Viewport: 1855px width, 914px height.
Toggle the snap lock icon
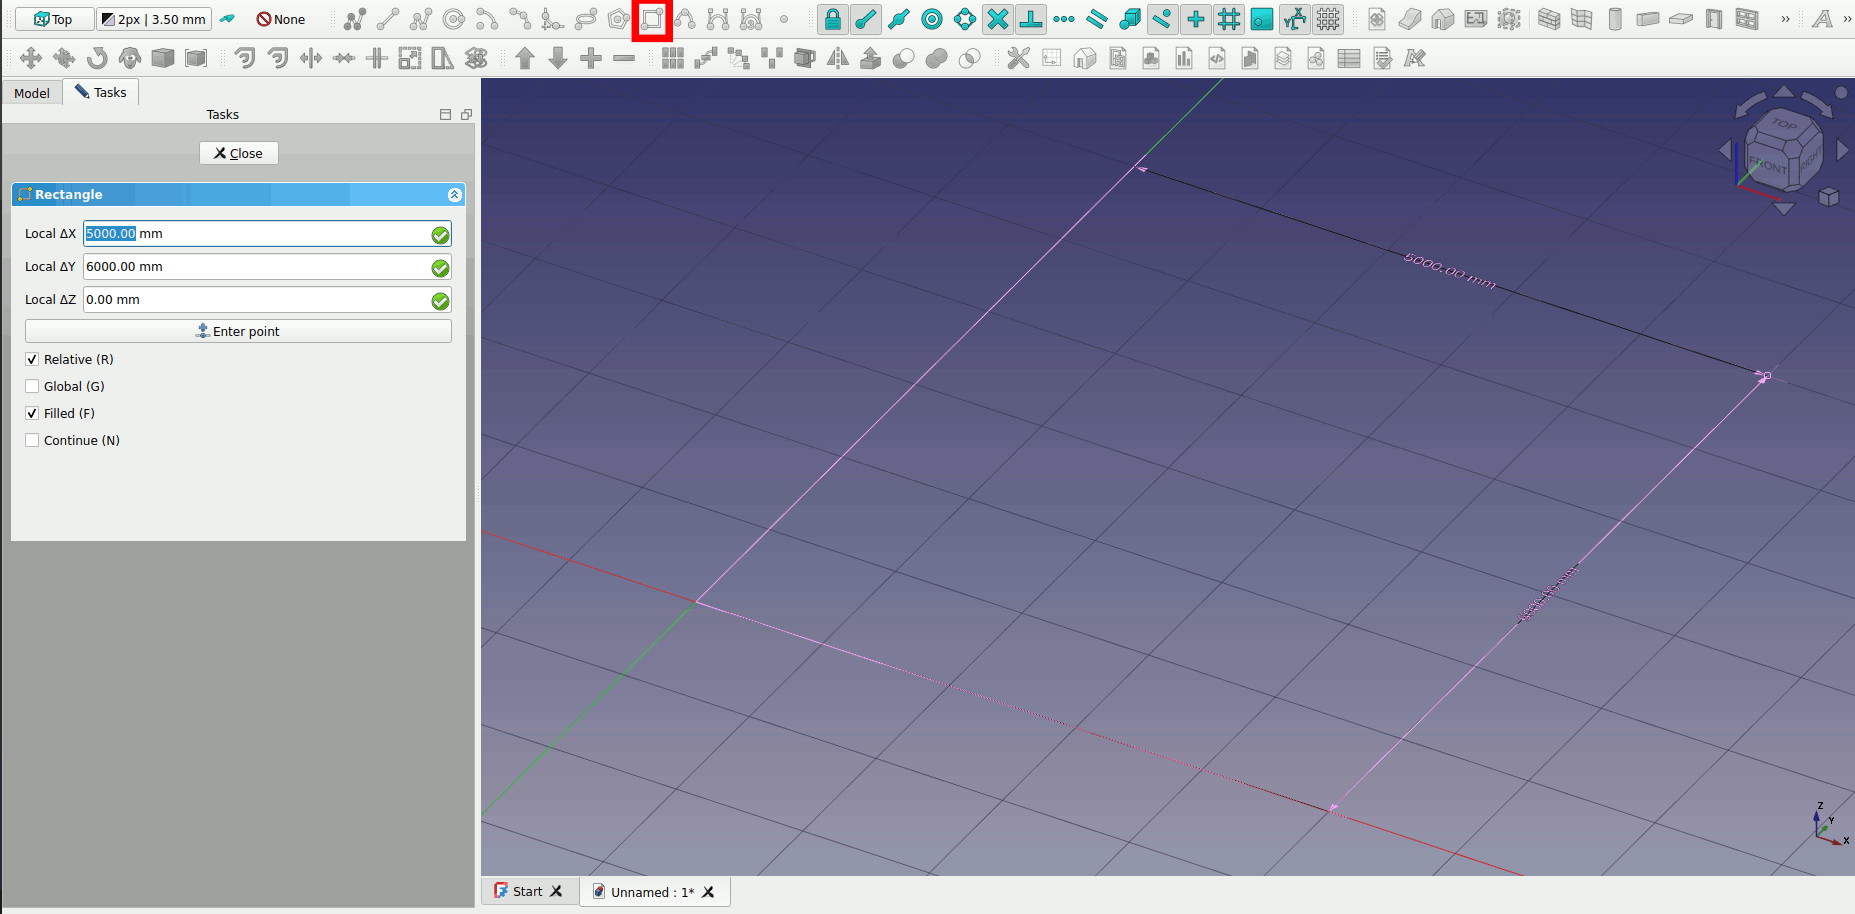click(x=832, y=19)
